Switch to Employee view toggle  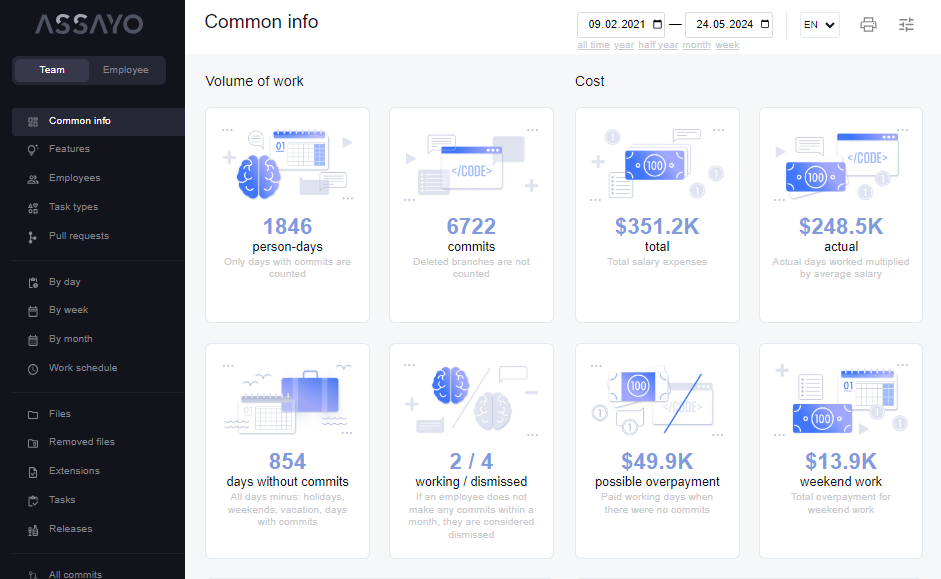[x=126, y=70]
